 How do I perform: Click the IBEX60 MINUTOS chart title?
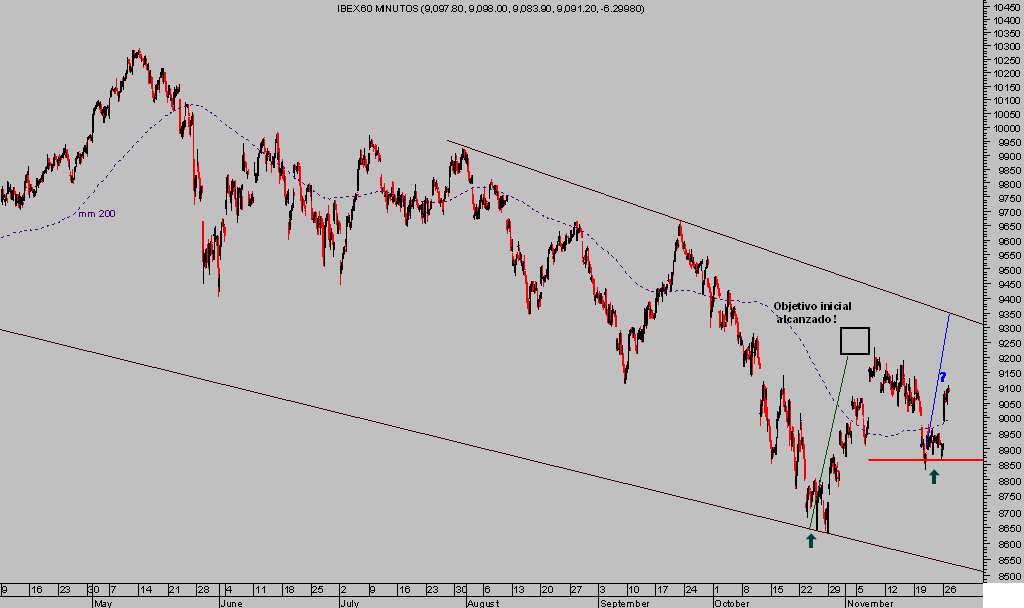[x=490, y=8]
